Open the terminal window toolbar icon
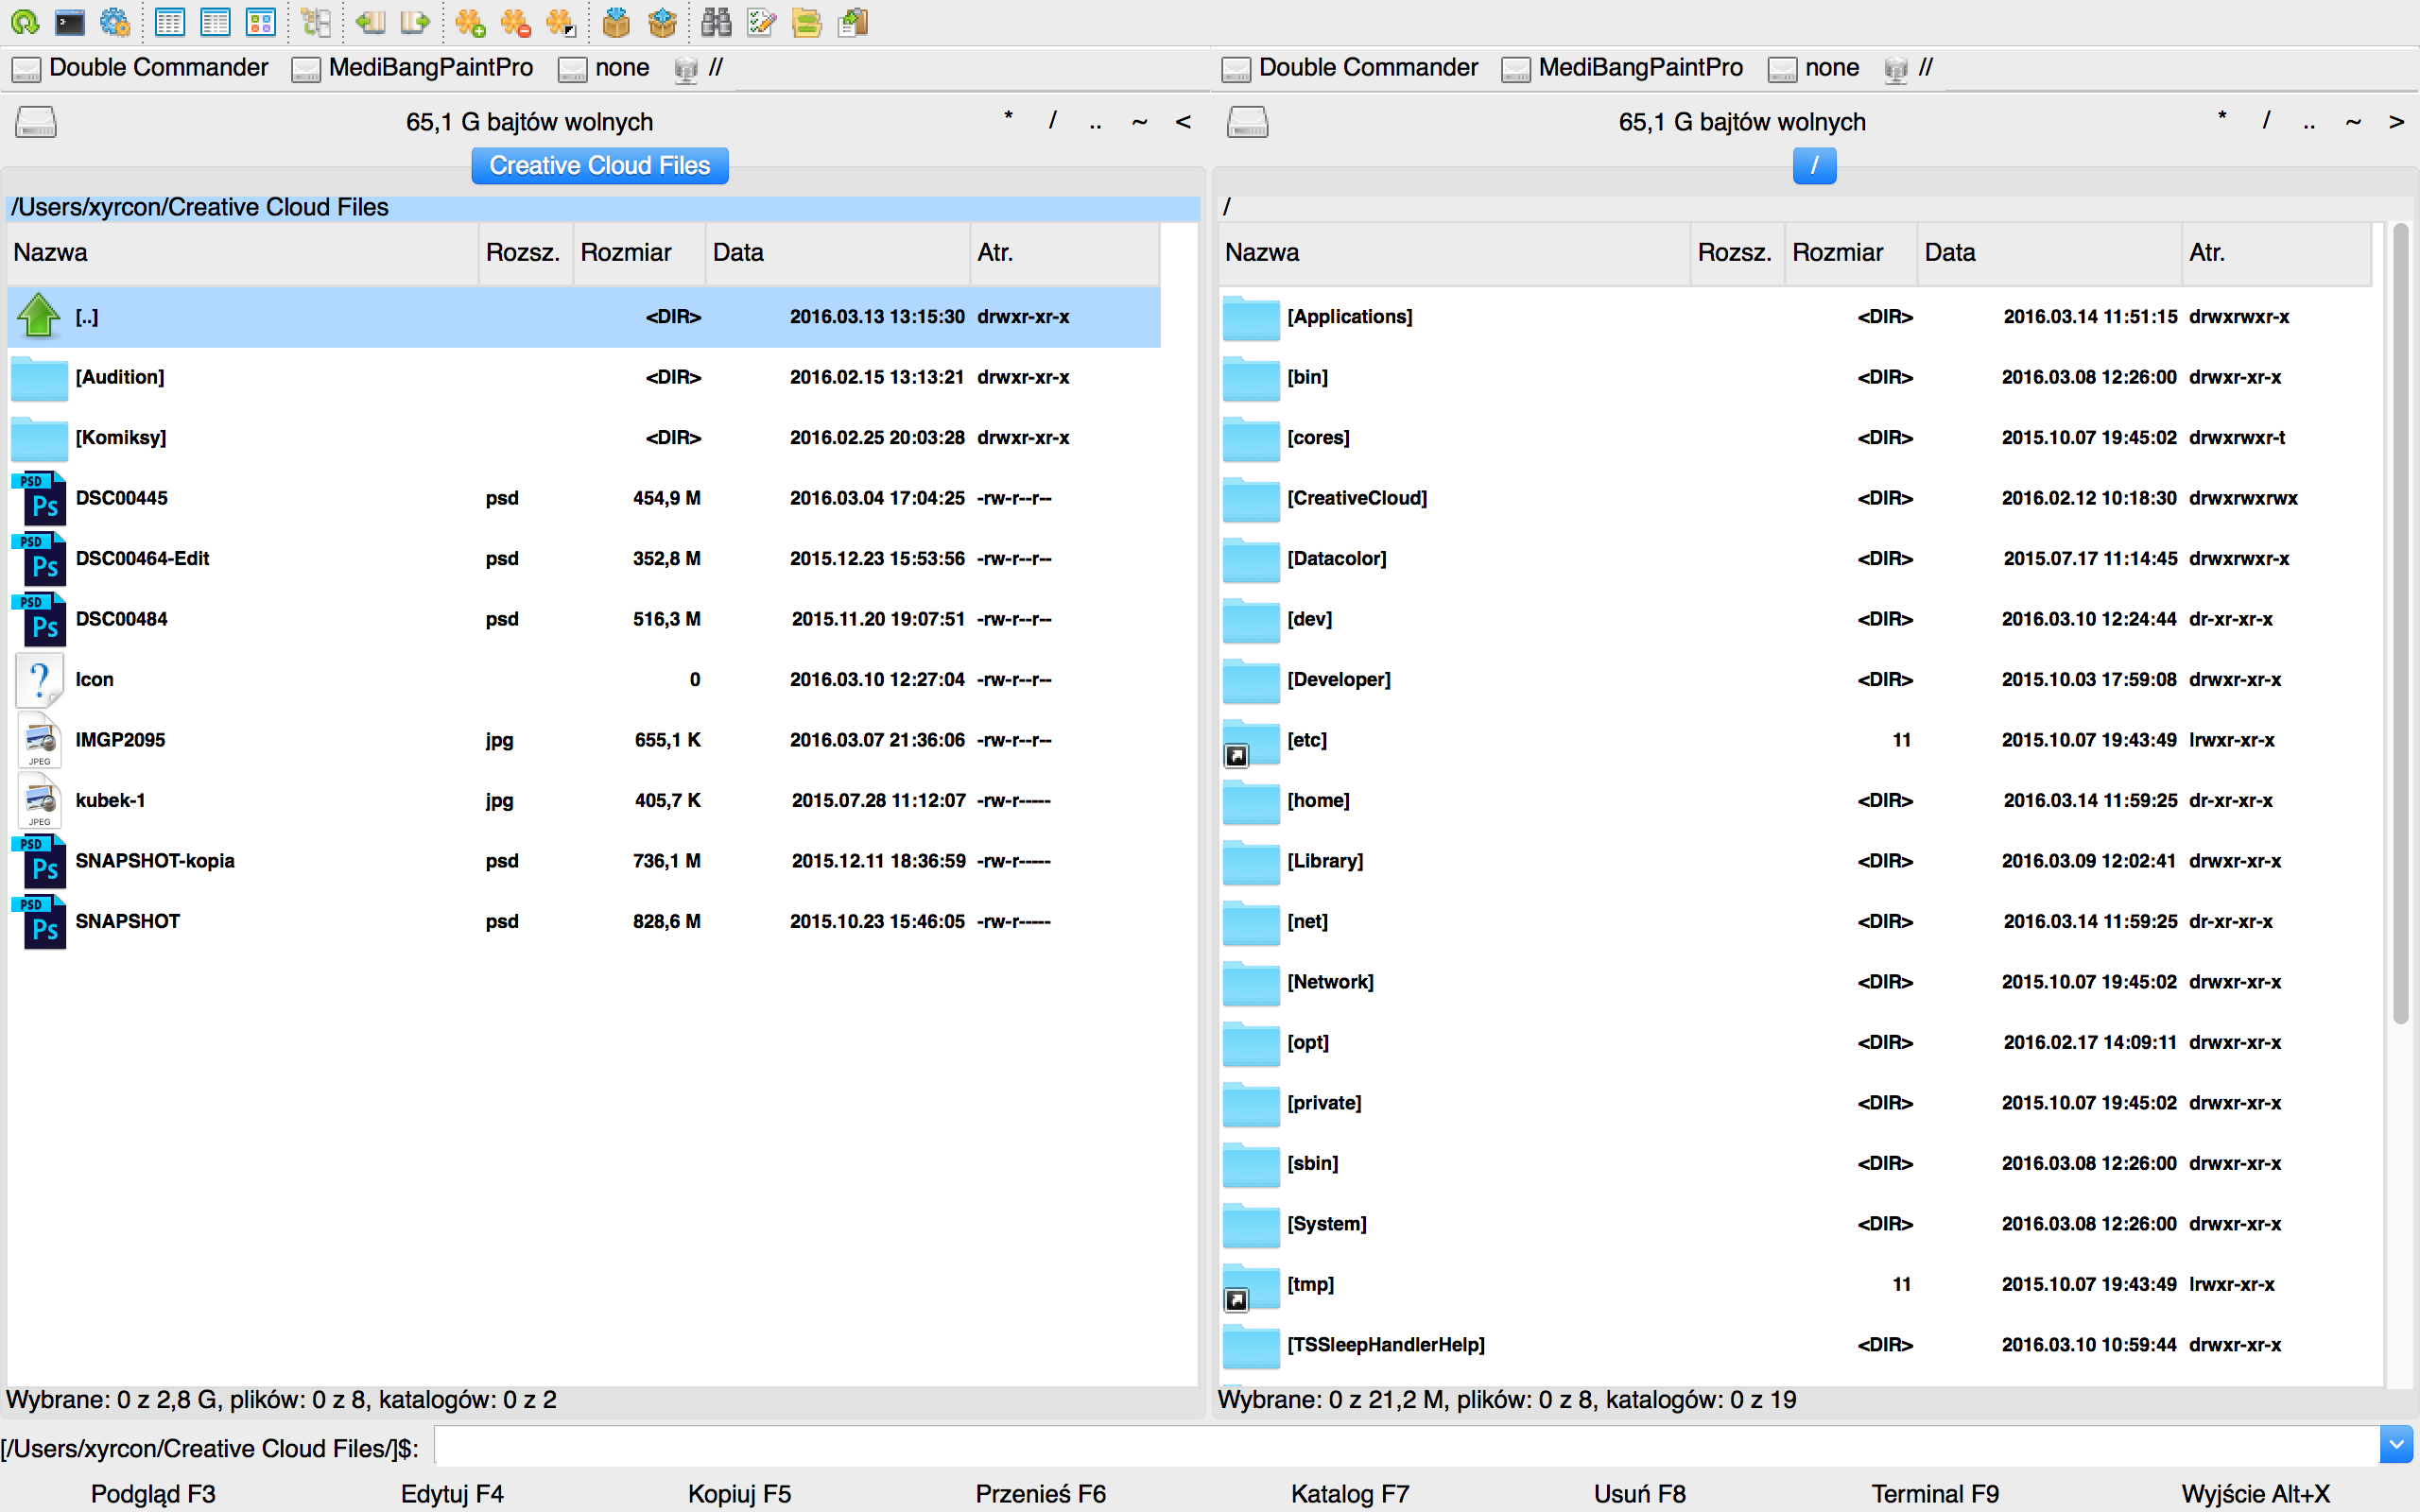 [69, 22]
